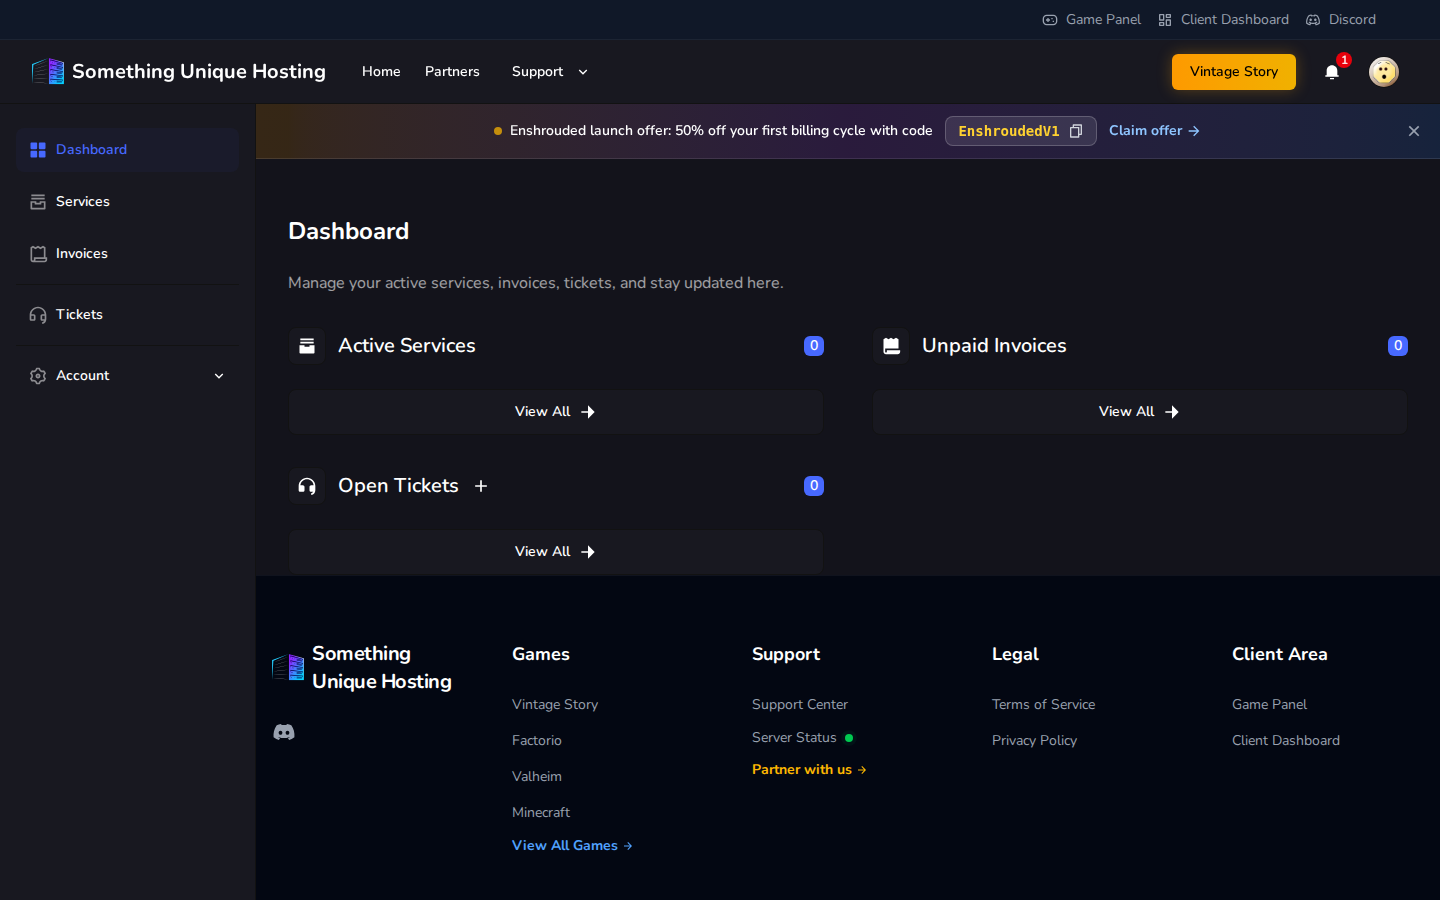Click the Discord icon in footer

pos(284,732)
